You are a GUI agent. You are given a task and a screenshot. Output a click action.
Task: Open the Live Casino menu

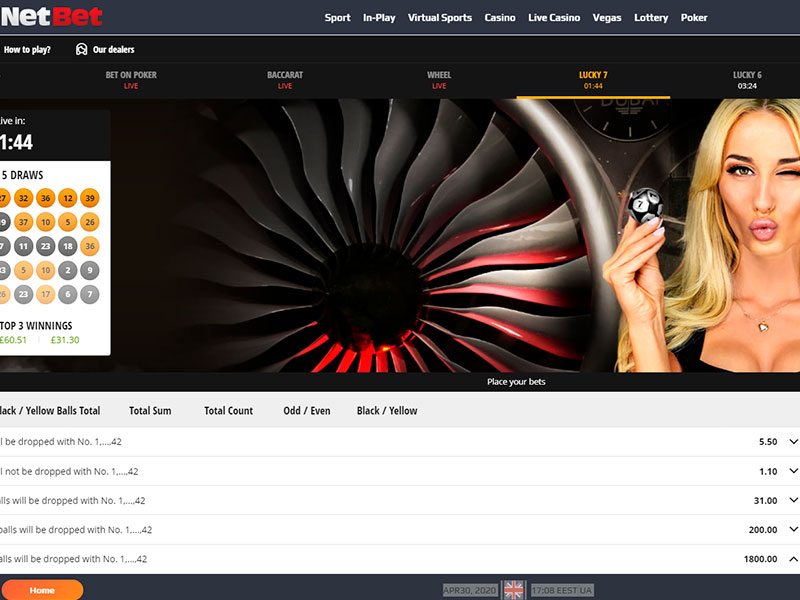[553, 18]
